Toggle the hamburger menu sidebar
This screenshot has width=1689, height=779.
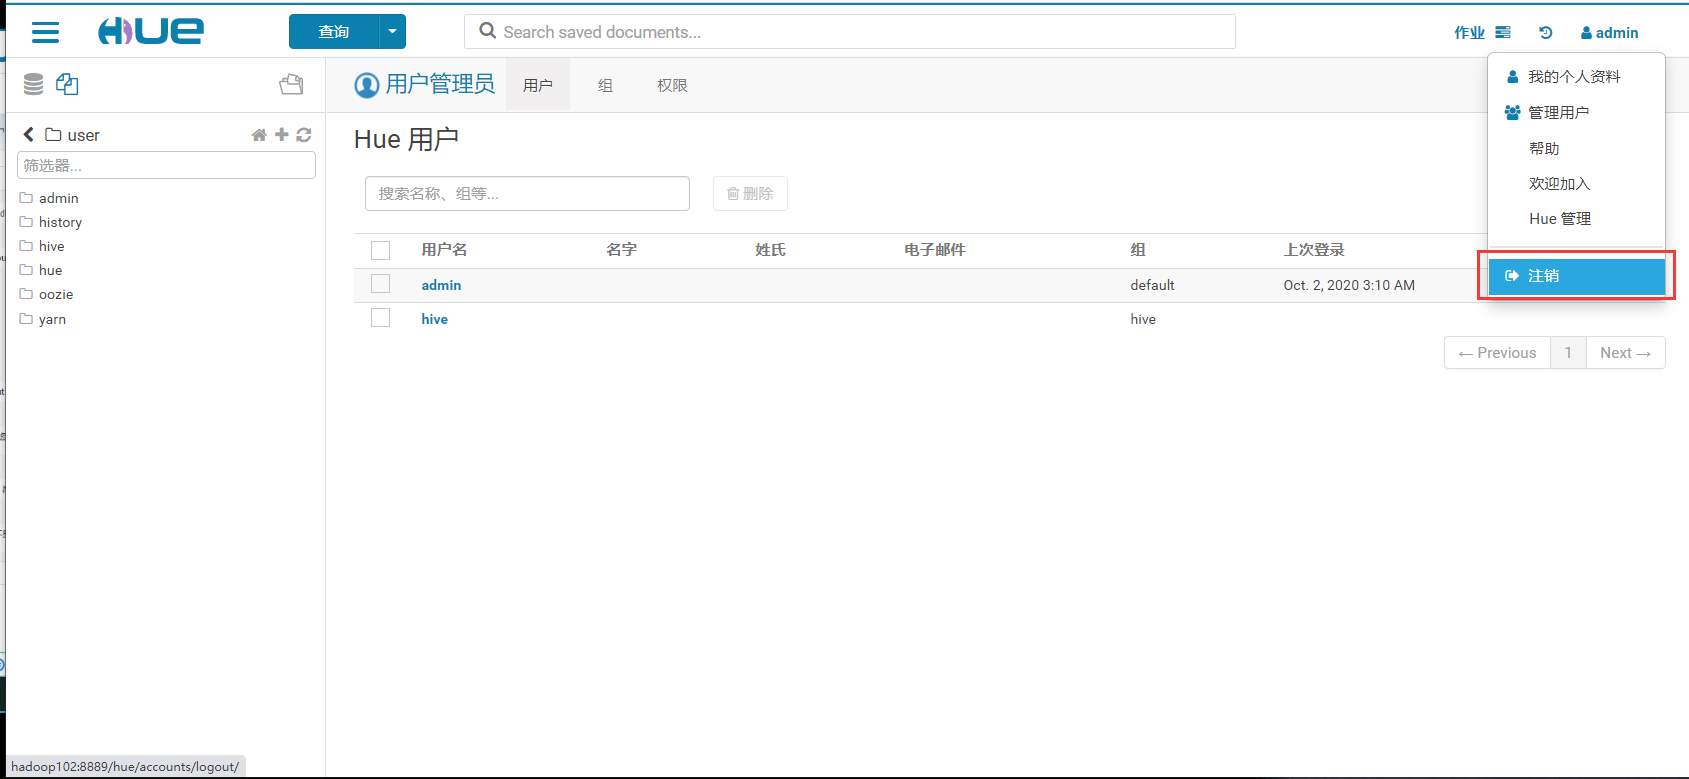tap(45, 32)
